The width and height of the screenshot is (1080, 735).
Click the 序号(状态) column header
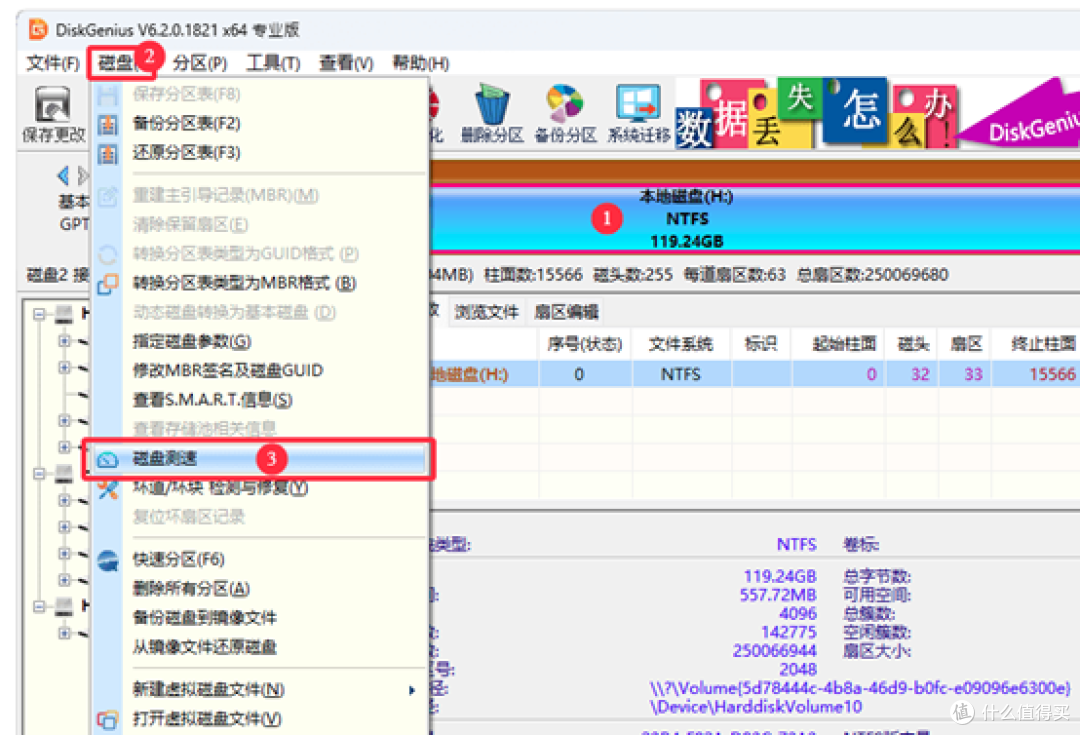point(585,344)
